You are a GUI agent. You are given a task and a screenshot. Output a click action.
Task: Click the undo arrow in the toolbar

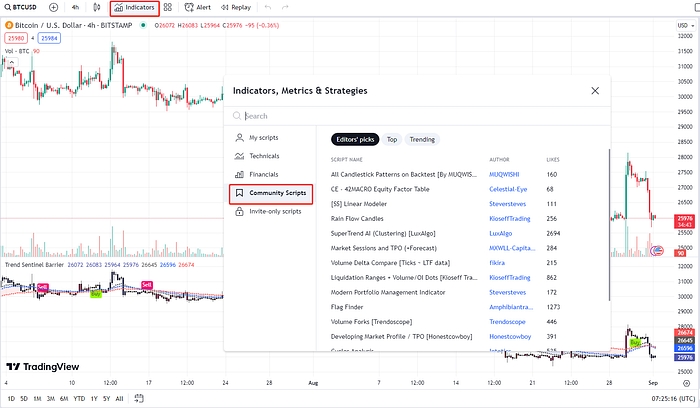pyautogui.click(x=269, y=7)
